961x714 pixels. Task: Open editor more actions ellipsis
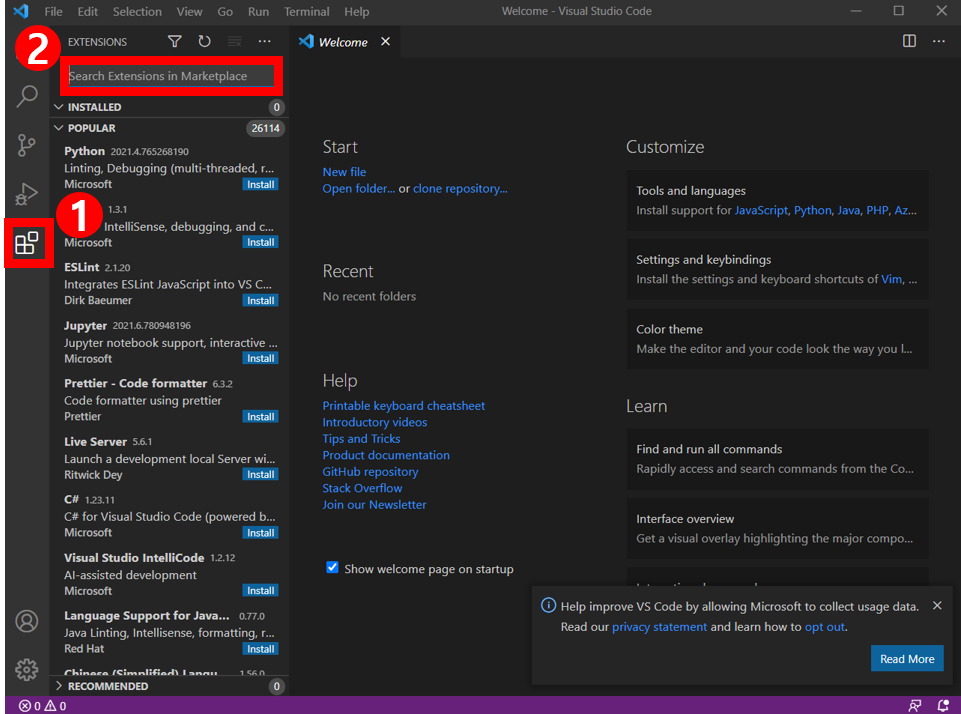(939, 41)
